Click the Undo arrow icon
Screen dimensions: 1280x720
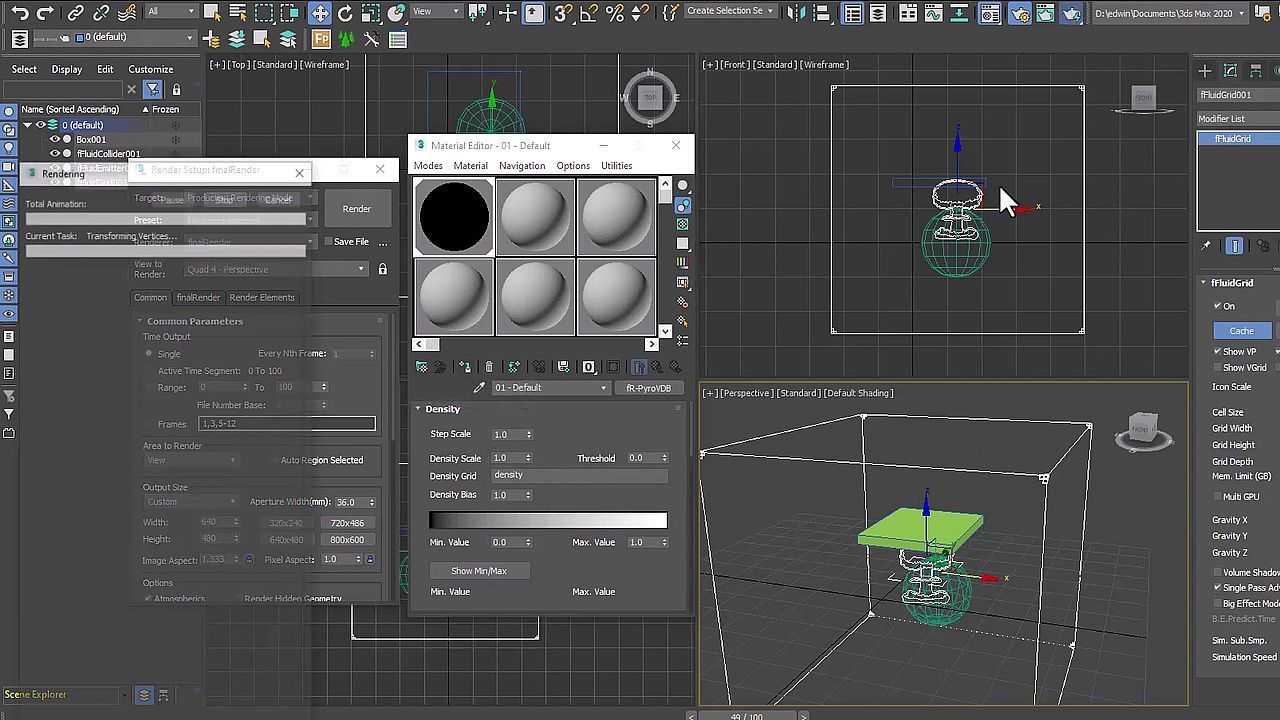[x=19, y=13]
